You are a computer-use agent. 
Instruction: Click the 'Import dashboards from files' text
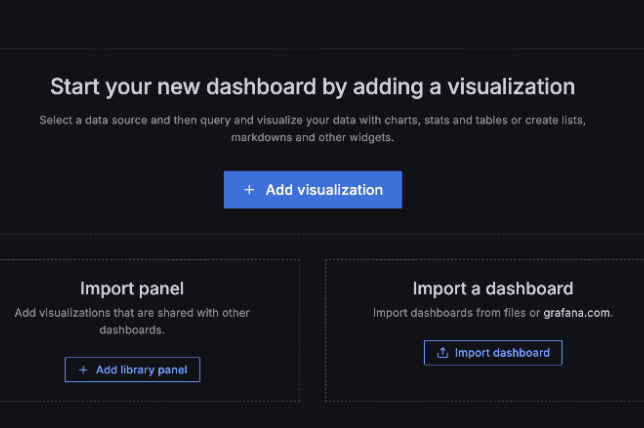(455, 313)
